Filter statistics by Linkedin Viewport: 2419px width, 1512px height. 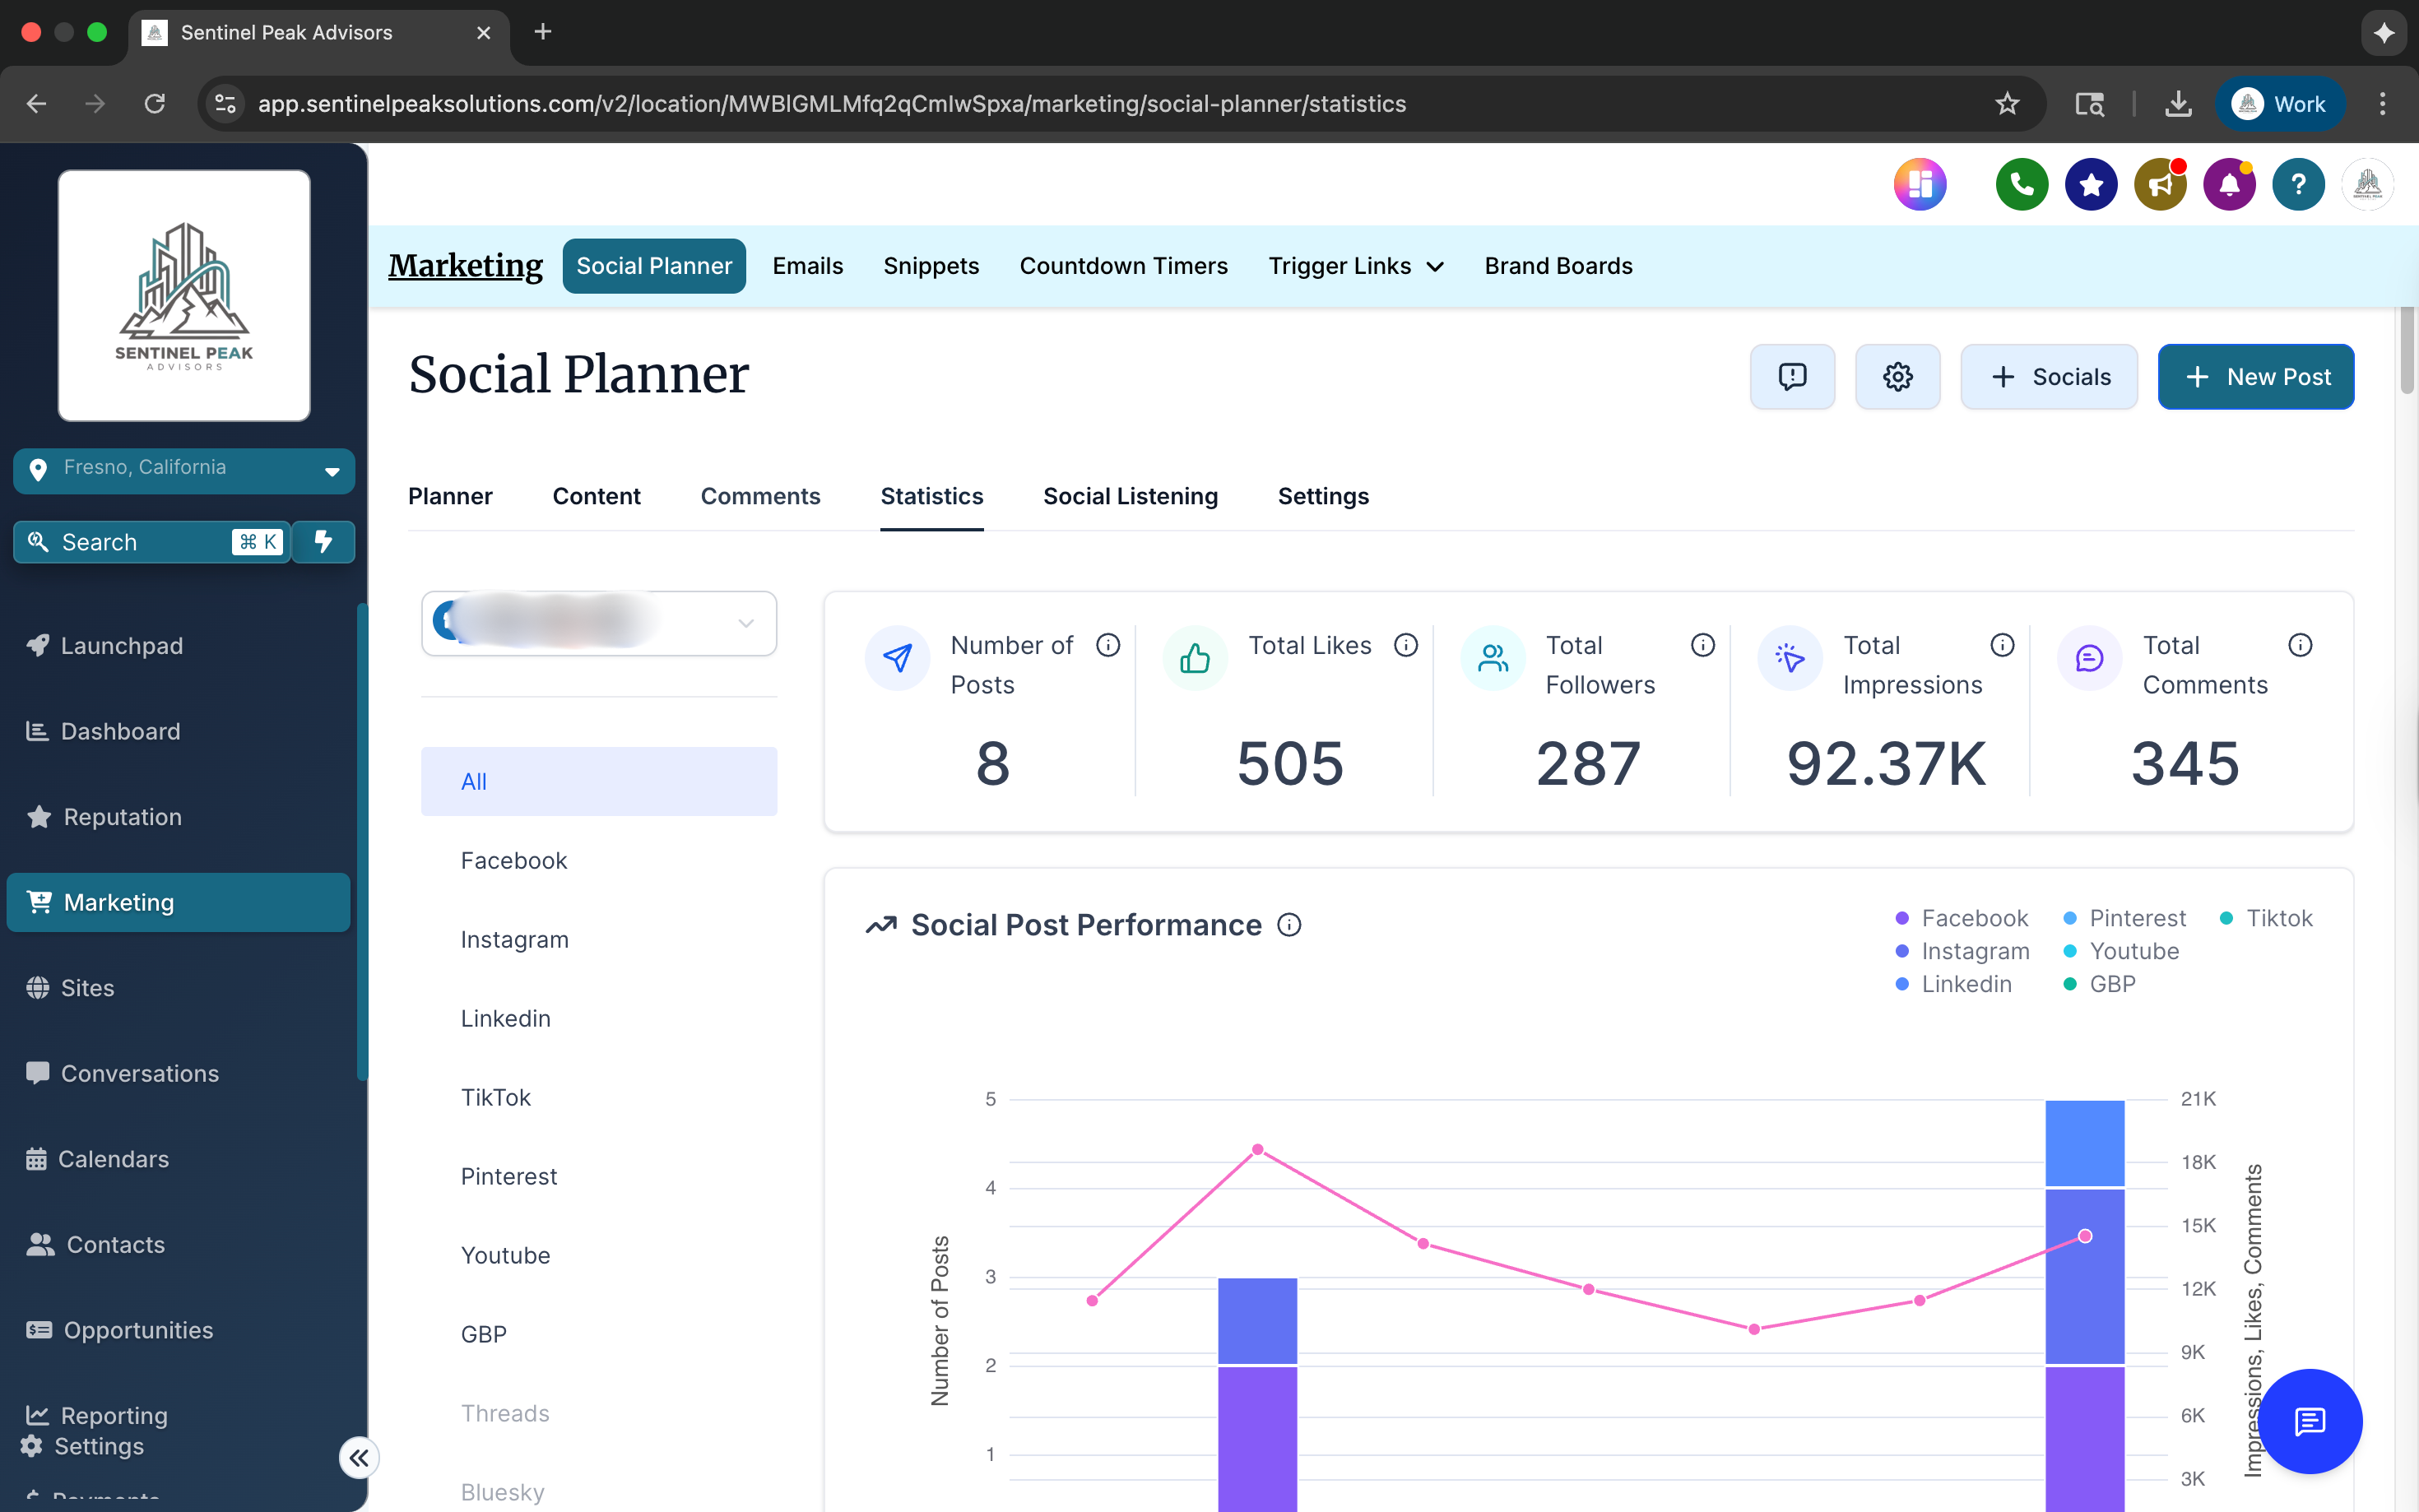tap(598, 1019)
